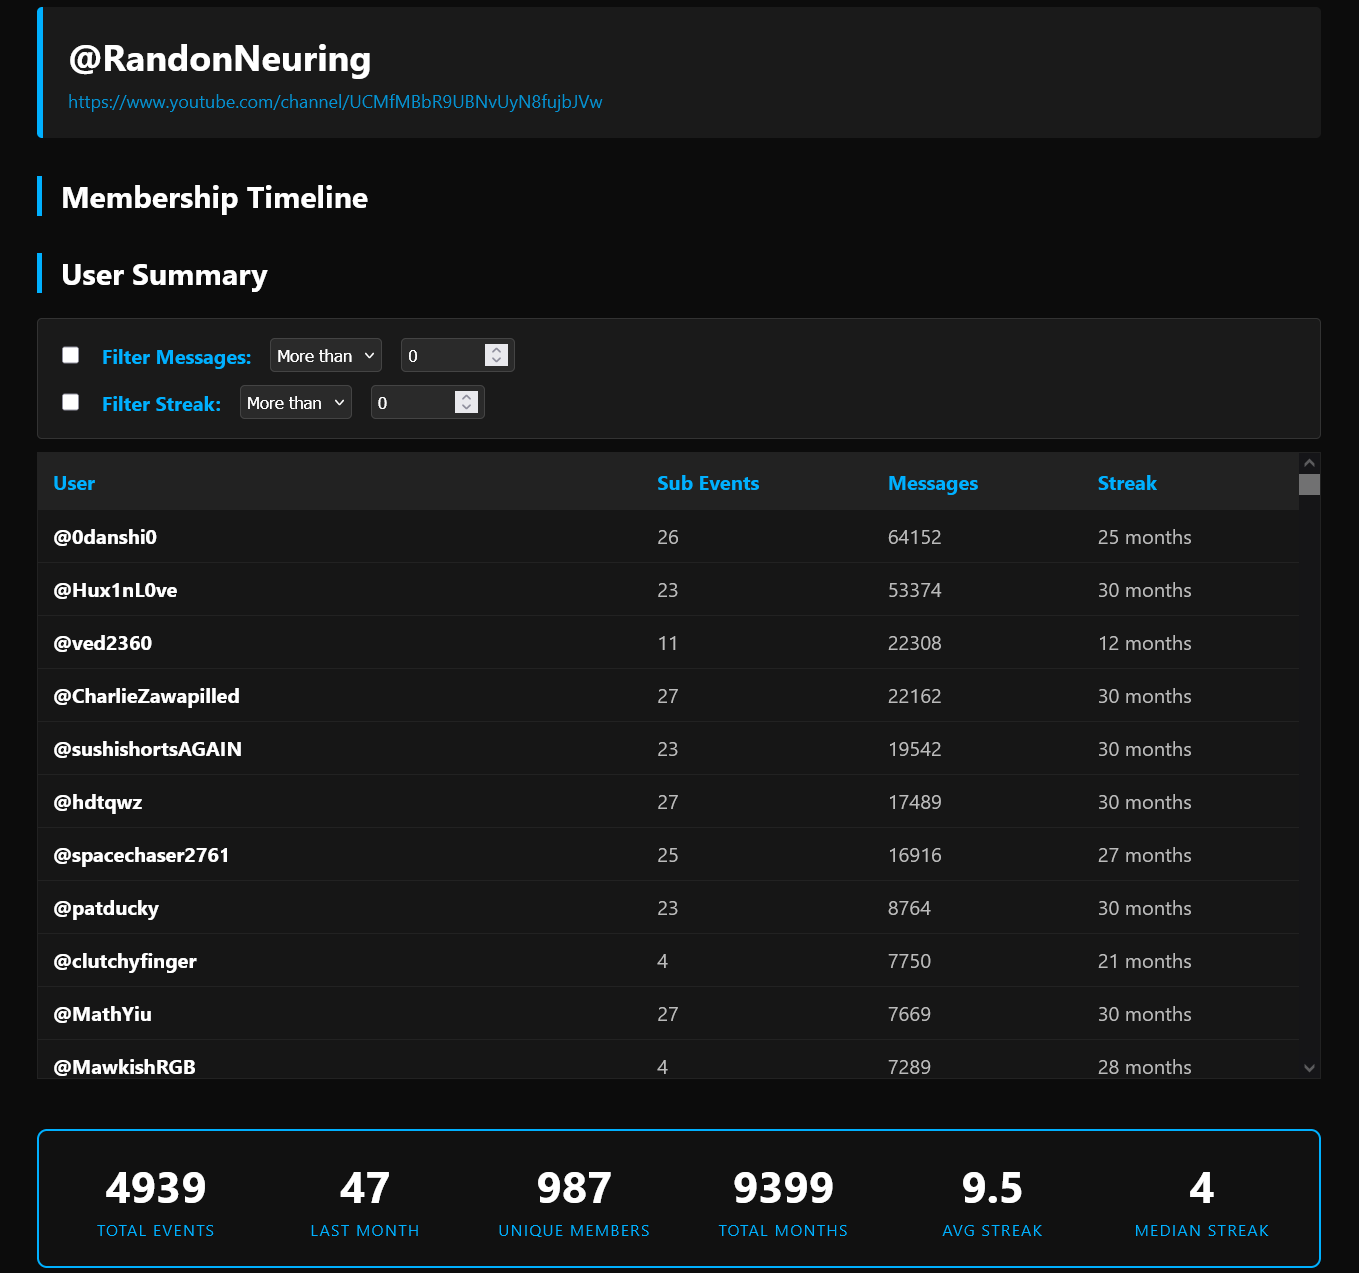This screenshot has width=1359, height=1273.
Task: Select user @Hux1nL0ve in the table
Action: pos(115,590)
